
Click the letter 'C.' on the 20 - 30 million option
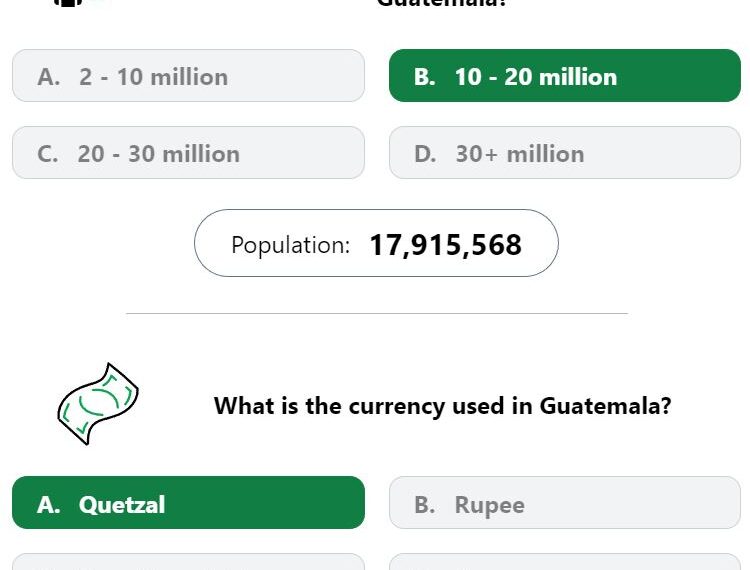(x=48, y=154)
